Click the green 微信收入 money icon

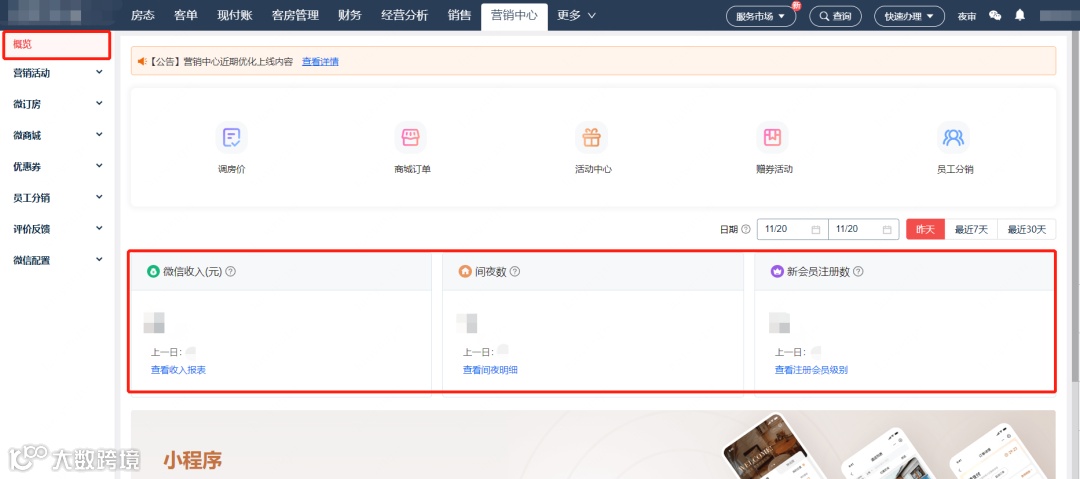point(153,272)
